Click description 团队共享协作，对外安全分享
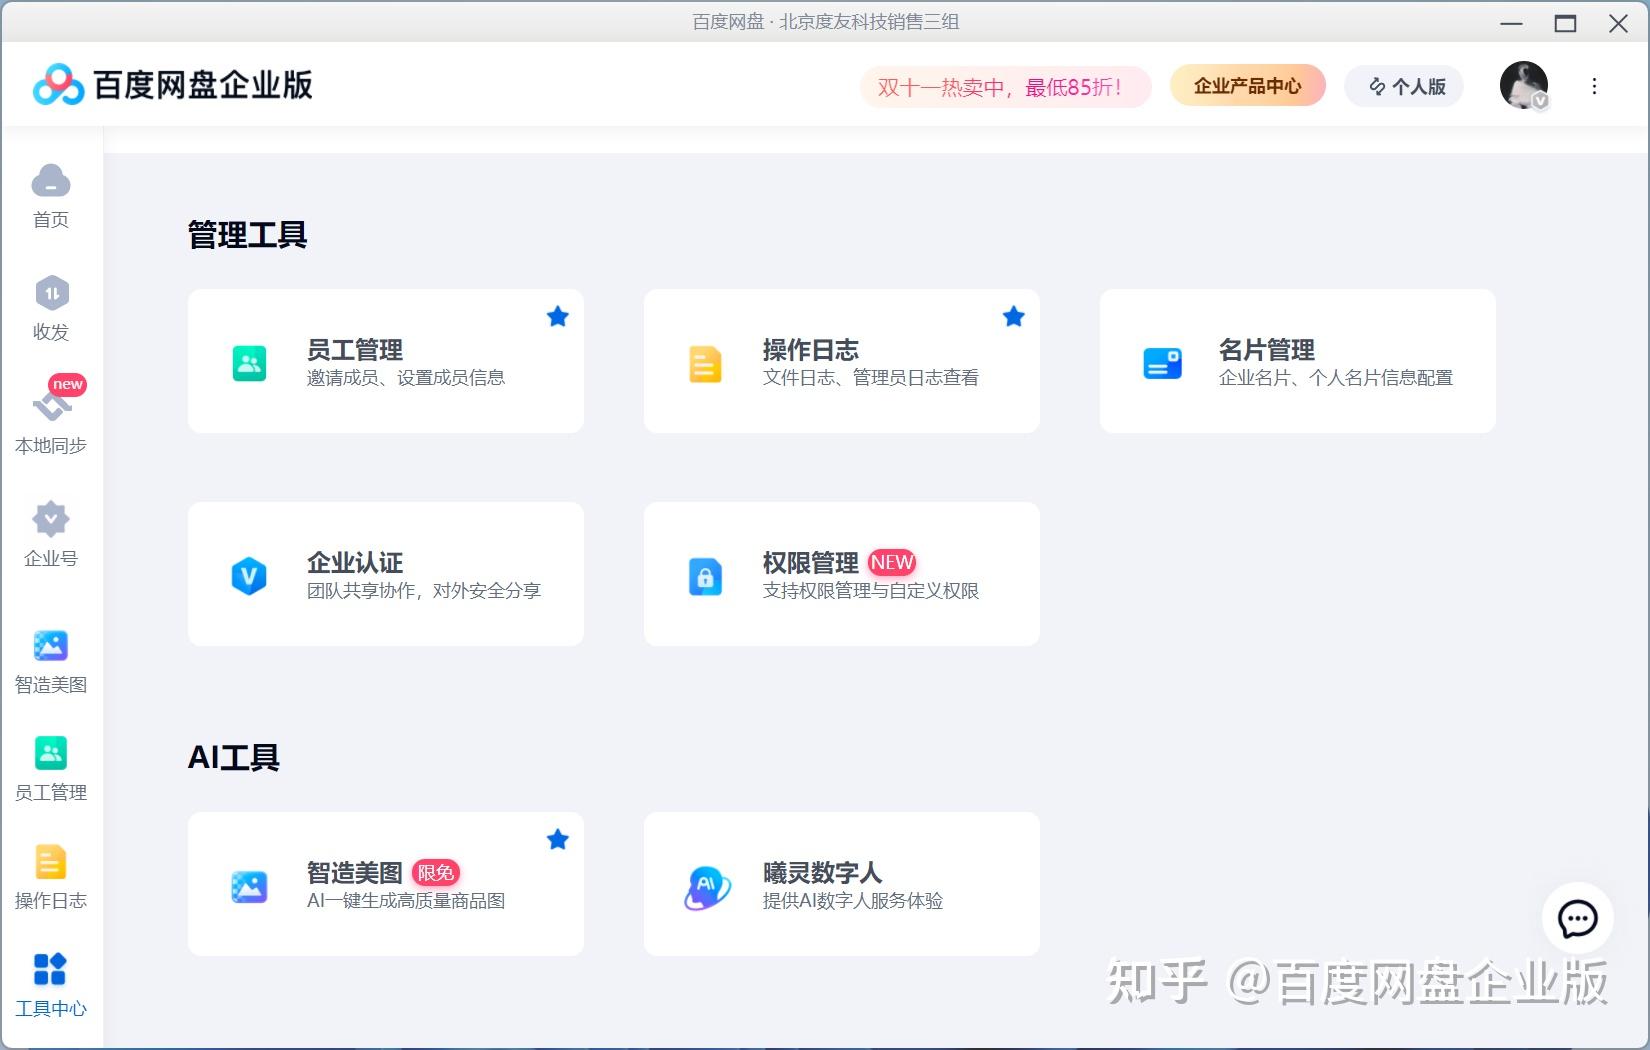The height and width of the screenshot is (1050, 1650). click(x=424, y=591)
